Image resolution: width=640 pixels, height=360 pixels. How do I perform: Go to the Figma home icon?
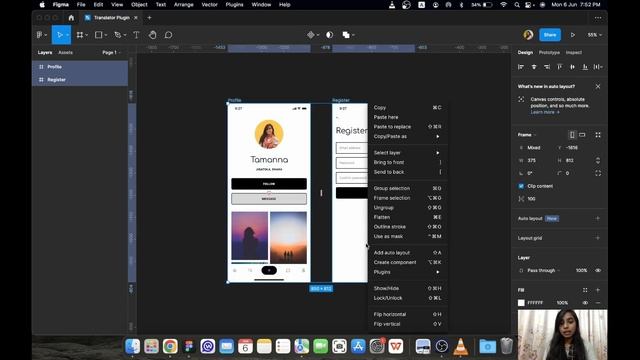click(71, 18)
